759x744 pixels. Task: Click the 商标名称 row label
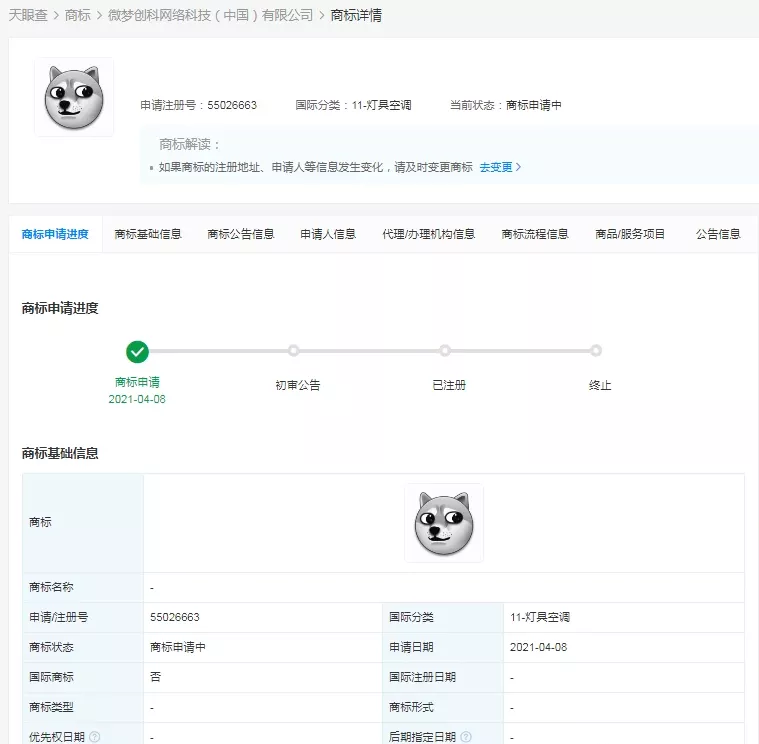(x=51, y=587)
